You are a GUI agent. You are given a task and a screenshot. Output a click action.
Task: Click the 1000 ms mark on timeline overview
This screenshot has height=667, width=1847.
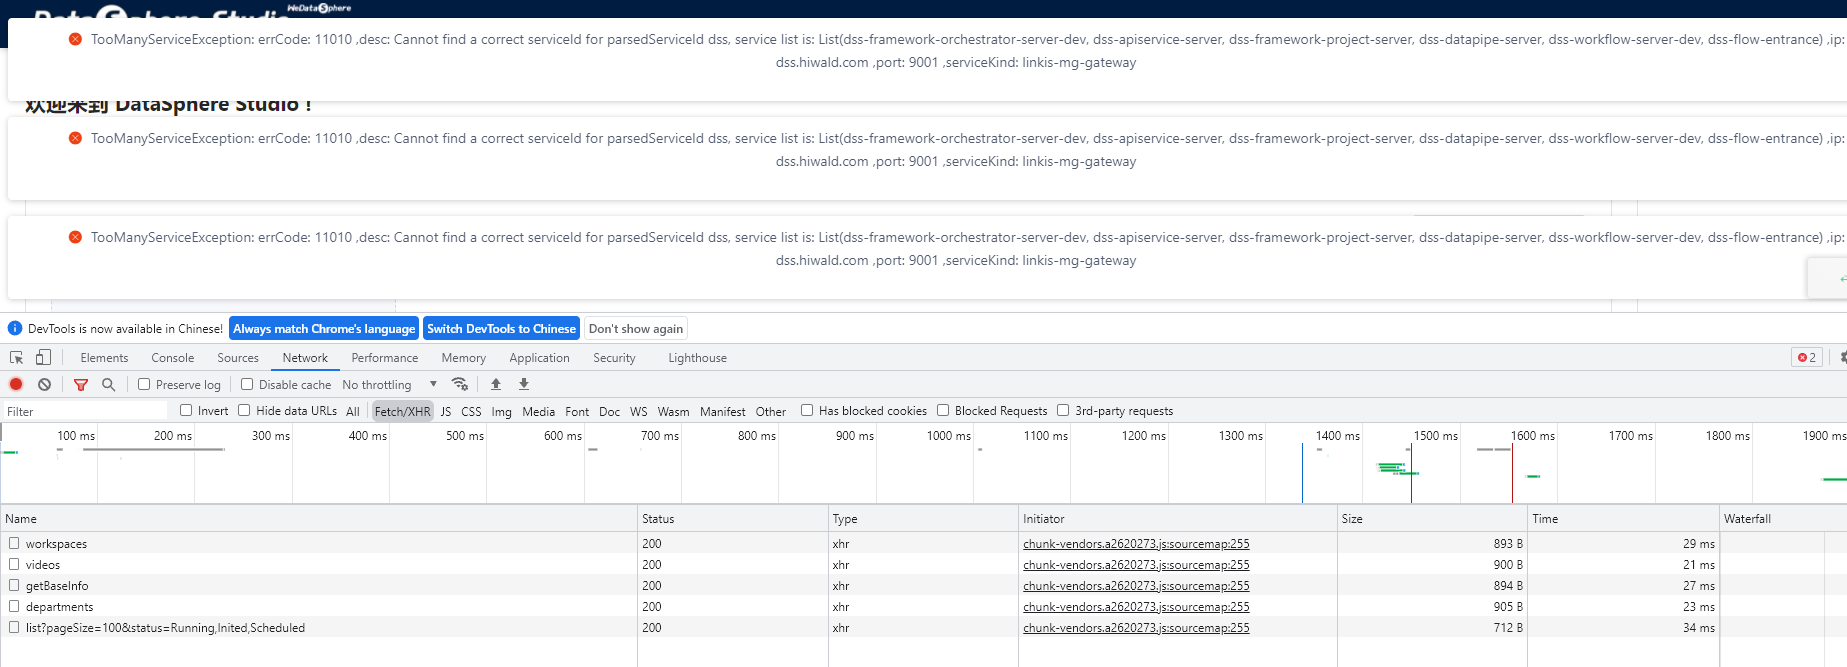pyautogui.click(x=949, y=435)
